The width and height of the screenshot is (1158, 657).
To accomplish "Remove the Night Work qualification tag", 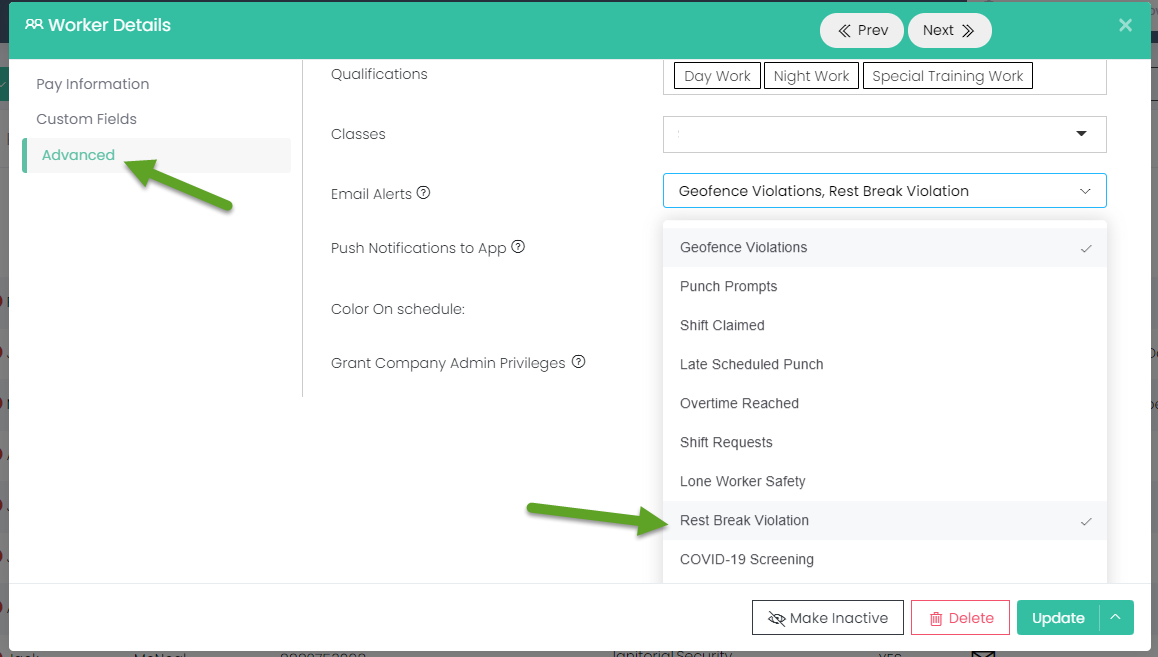I will click(x=811, y=76).
